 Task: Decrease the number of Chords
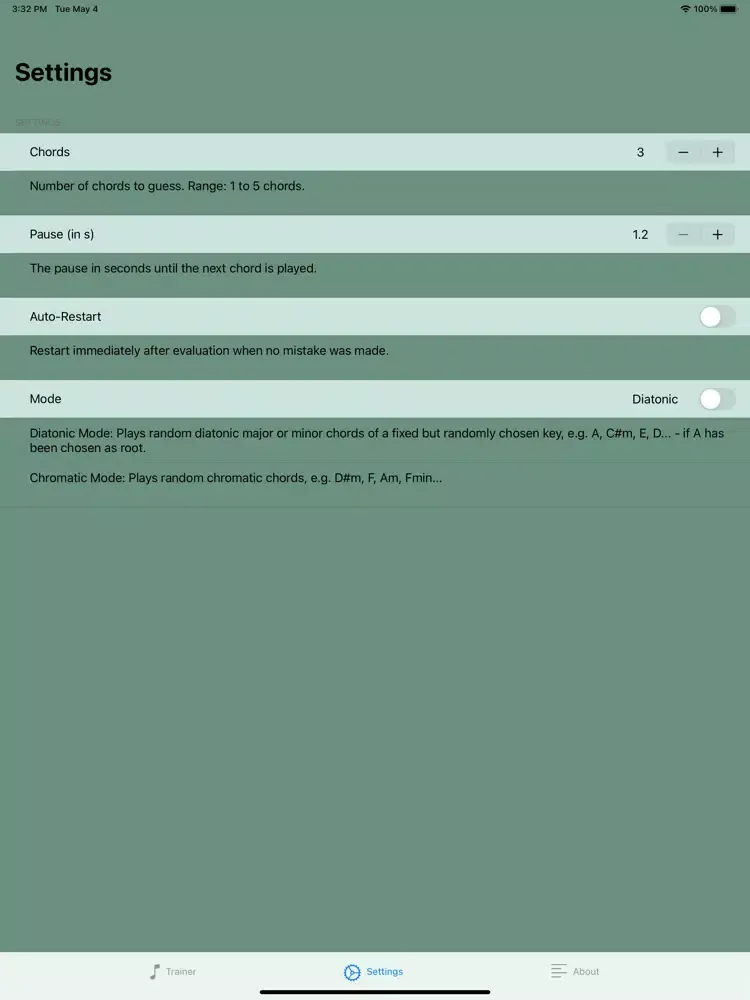(x=683, y=152)
